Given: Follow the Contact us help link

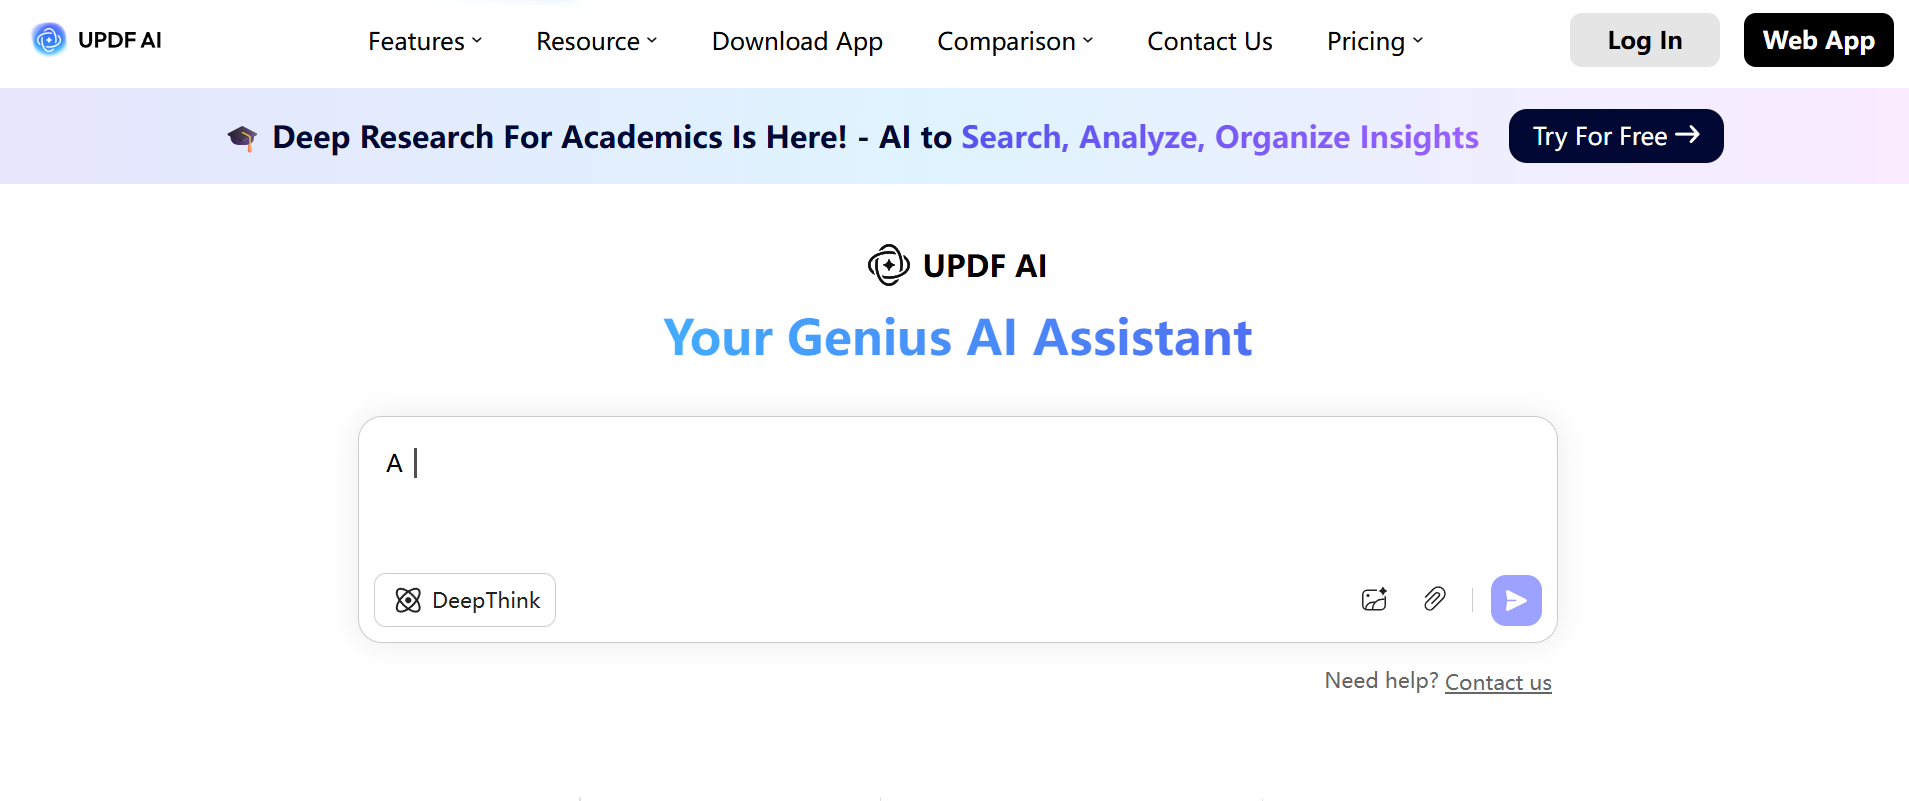Looking at the screenshot, I should [1497, 682].
